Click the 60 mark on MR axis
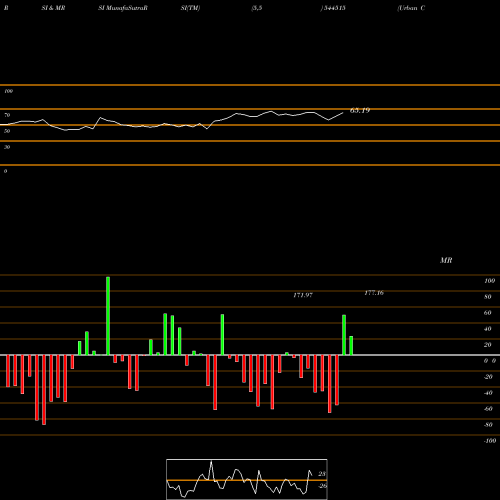 487,313
